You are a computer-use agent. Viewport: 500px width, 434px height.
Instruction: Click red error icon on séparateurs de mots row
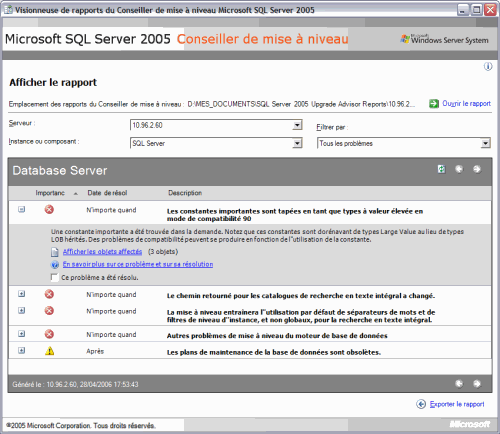pyautogui.click(x=49, y=311)
